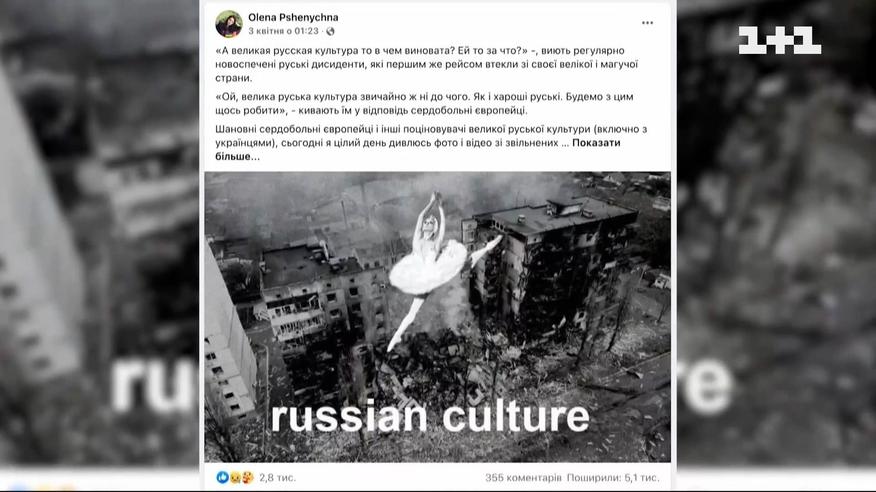Open the 2,8 тис. reactions list
Image resolution: width=876 pixels, height=492 pixels.
(277, 477)
